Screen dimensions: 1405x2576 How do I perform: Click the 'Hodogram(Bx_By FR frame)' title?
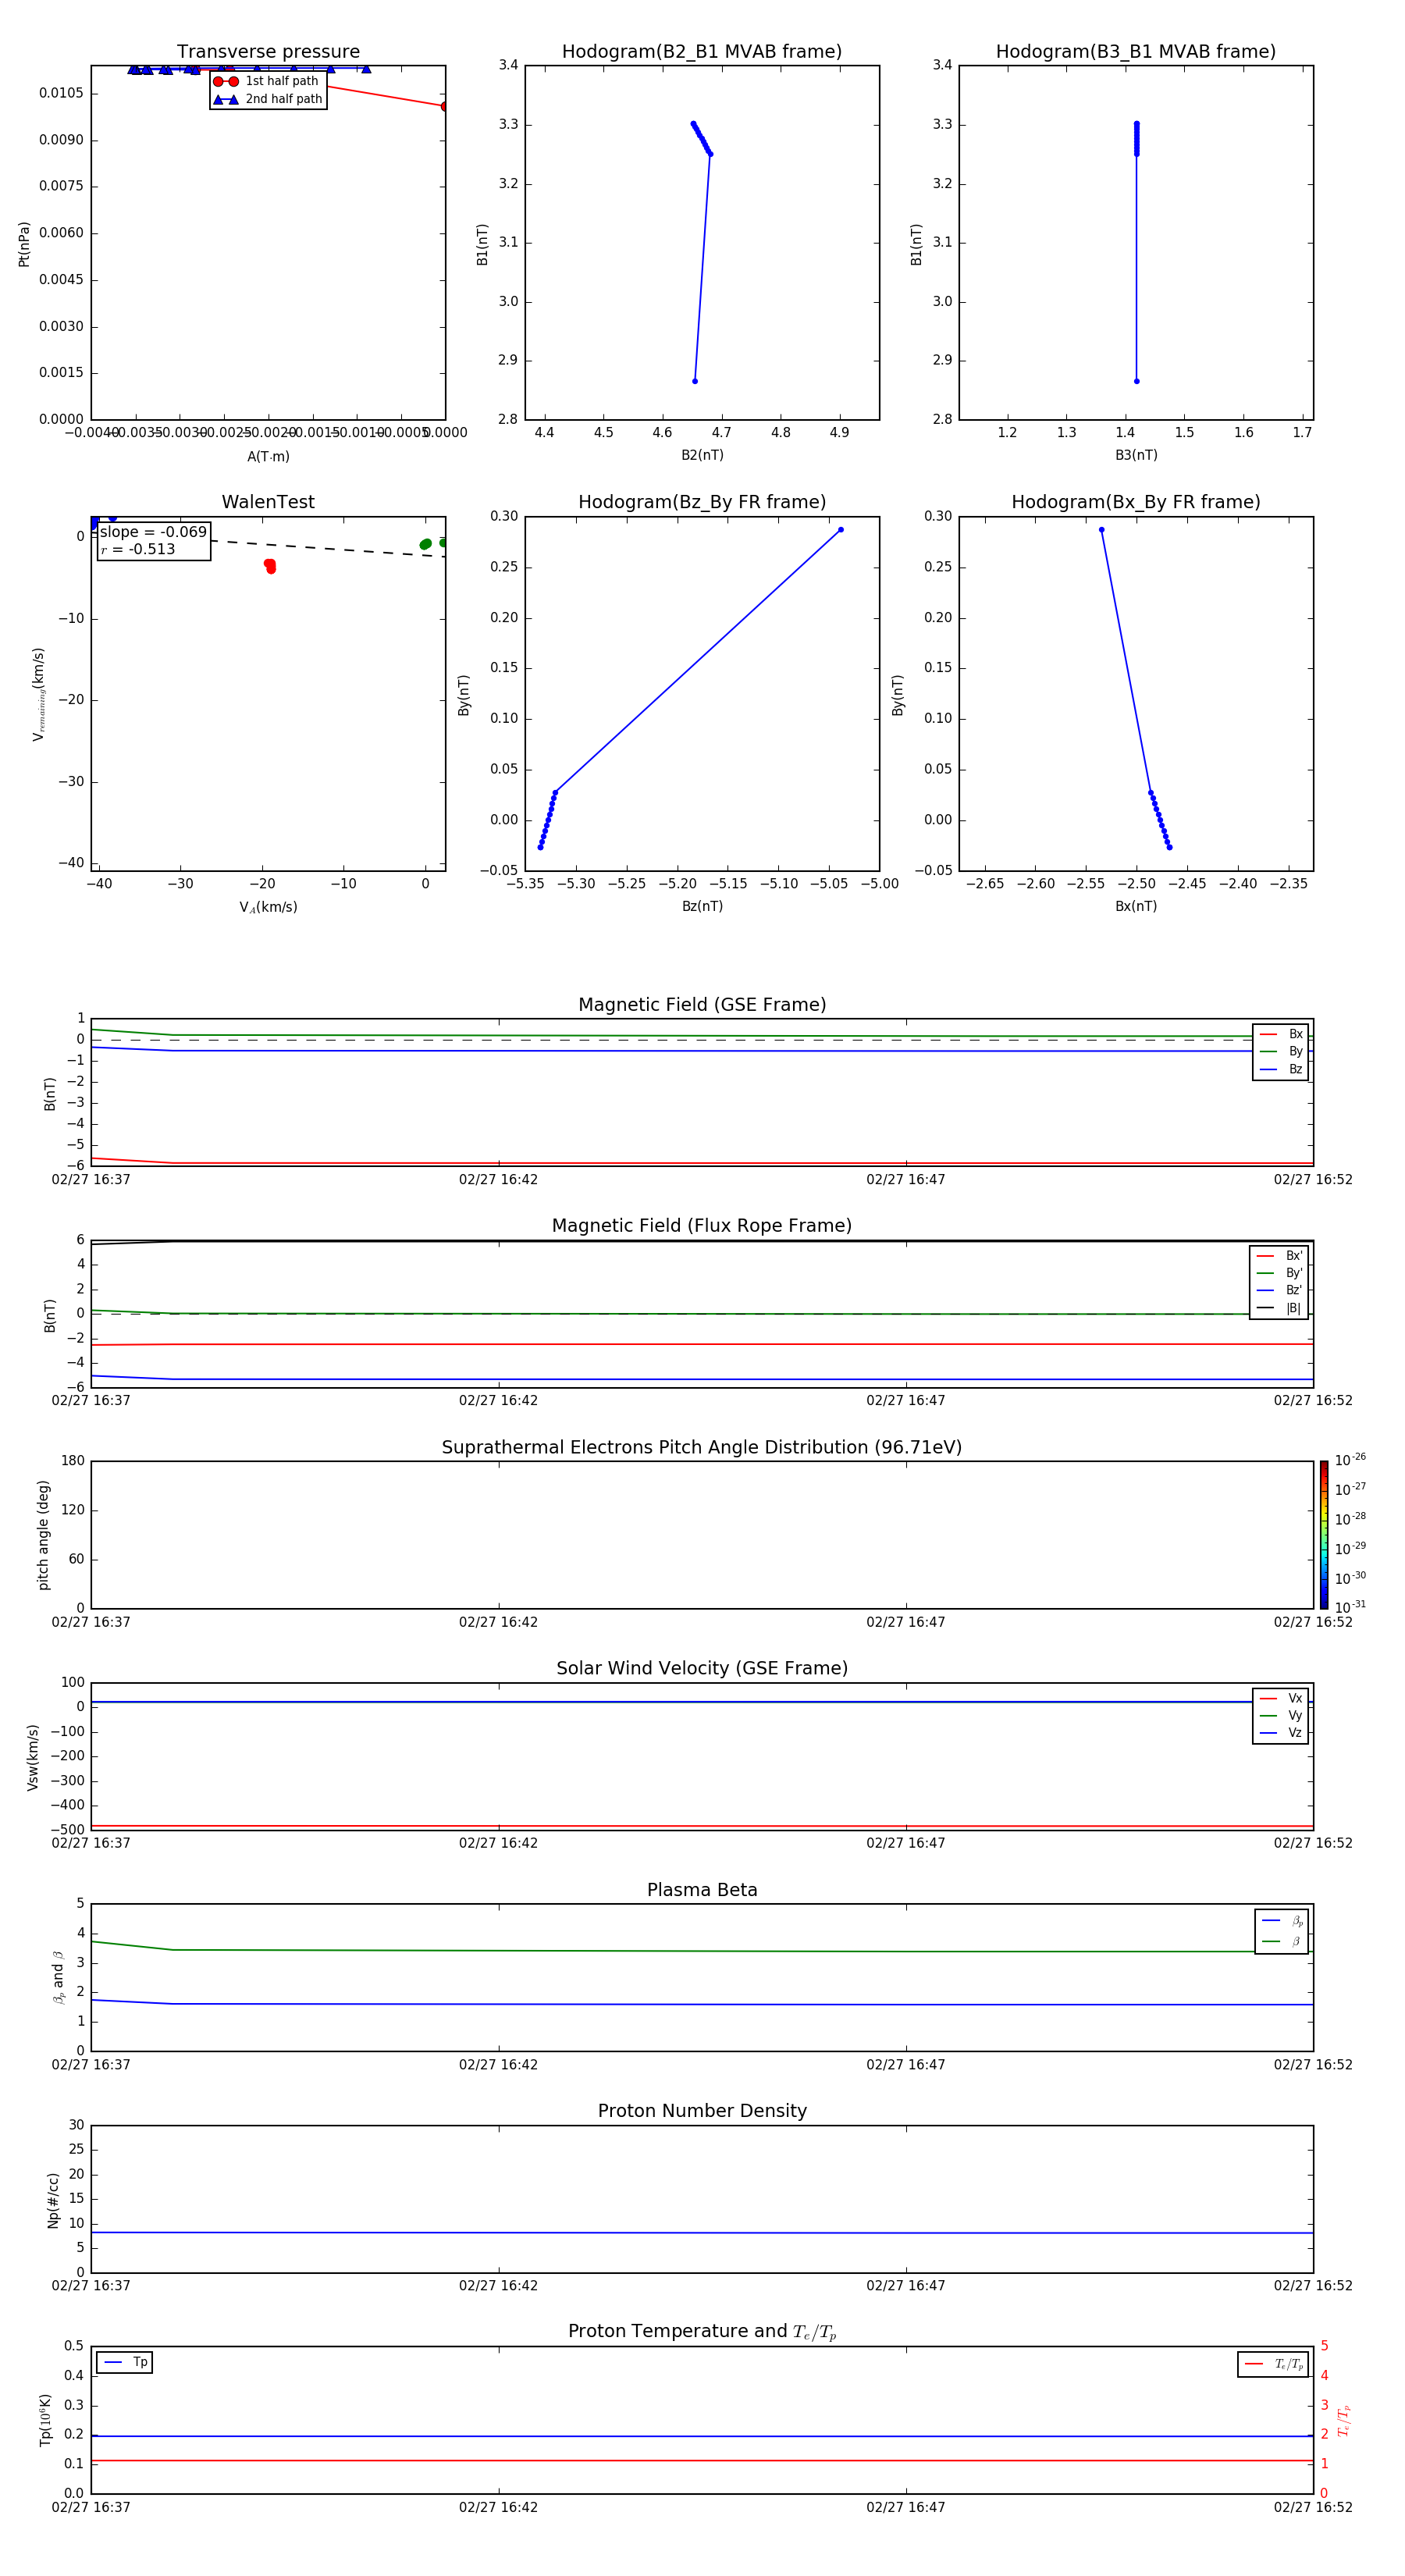[1136, 502]
